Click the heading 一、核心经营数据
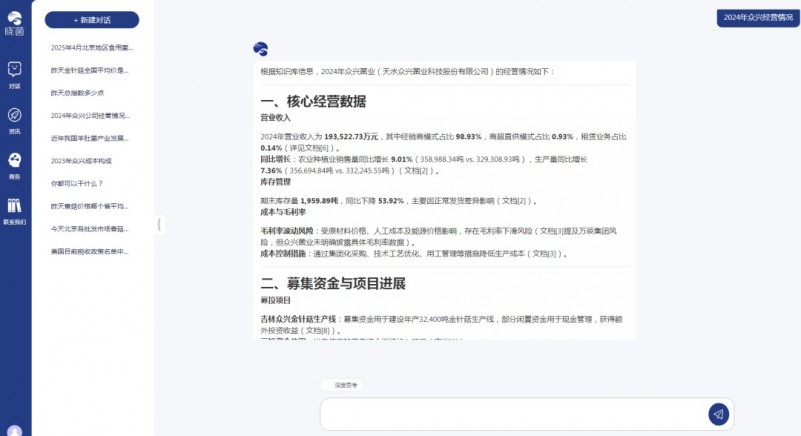The width and height of the screenshot is (801, 436). 313,101
